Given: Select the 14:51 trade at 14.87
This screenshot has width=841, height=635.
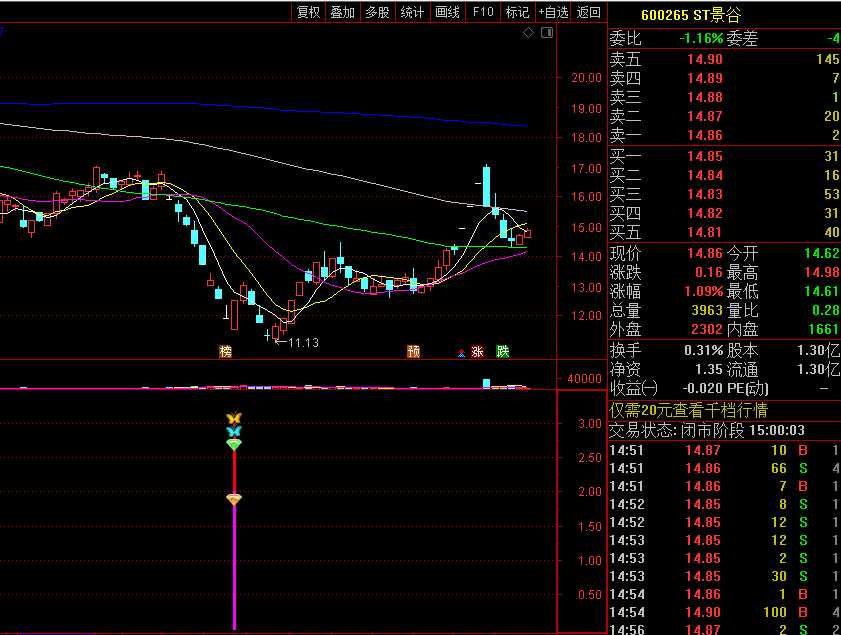Looking at the screenshot, I should pos(724,451).
